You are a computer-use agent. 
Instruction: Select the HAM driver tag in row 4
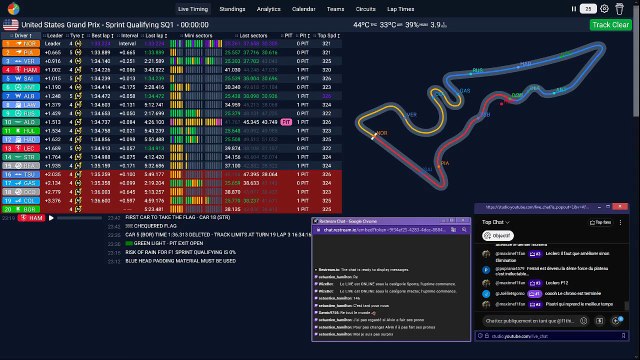click(x=21, y=70)
